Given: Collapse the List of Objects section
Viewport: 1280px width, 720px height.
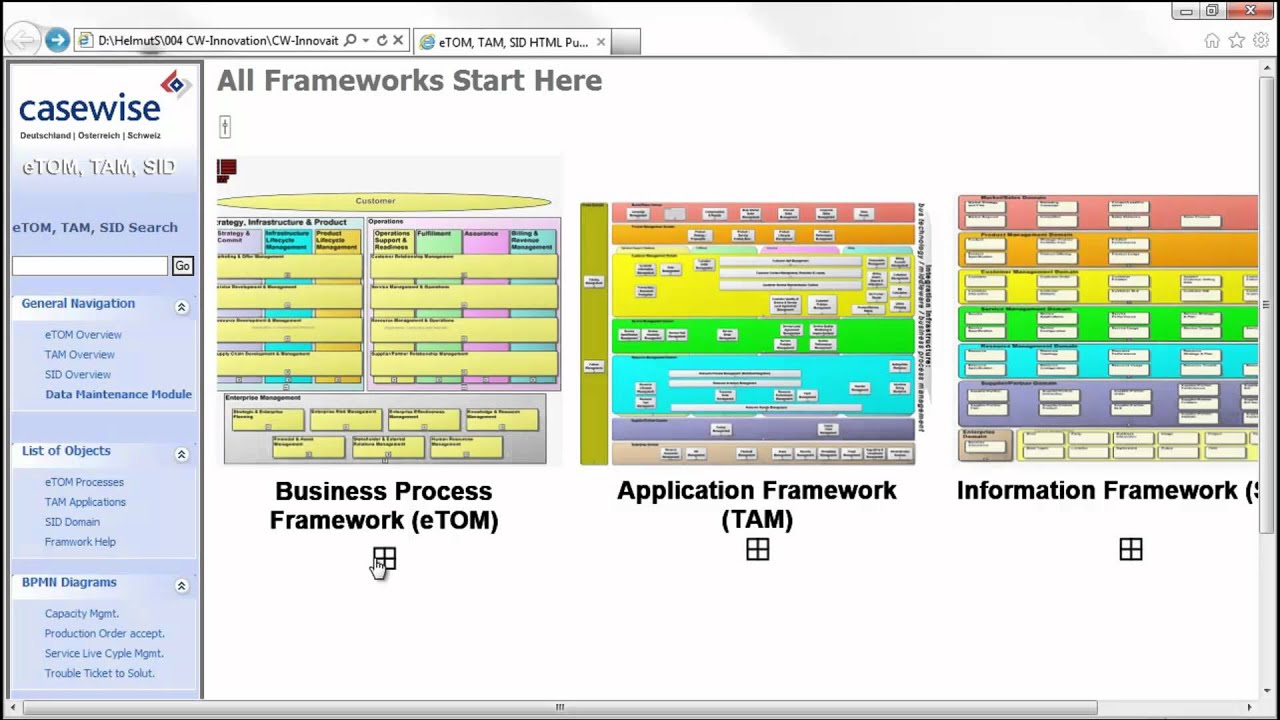Looking at the screenshot, I should [181, 454].
